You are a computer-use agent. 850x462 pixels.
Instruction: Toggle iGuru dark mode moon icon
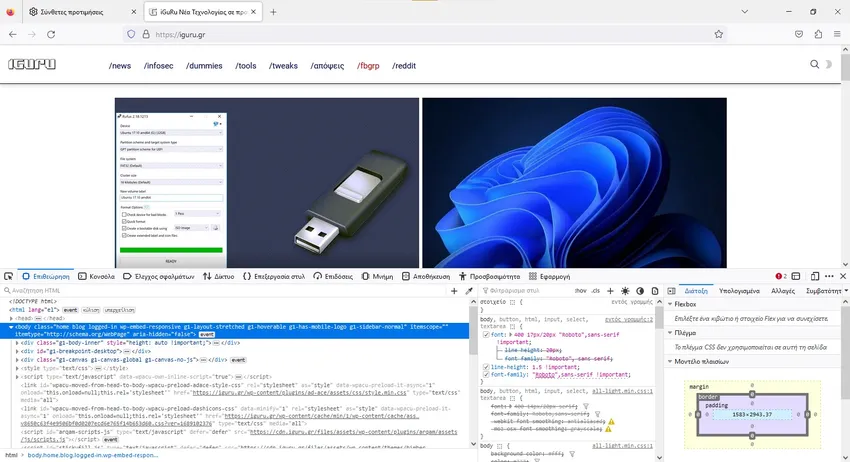point(828,64)
